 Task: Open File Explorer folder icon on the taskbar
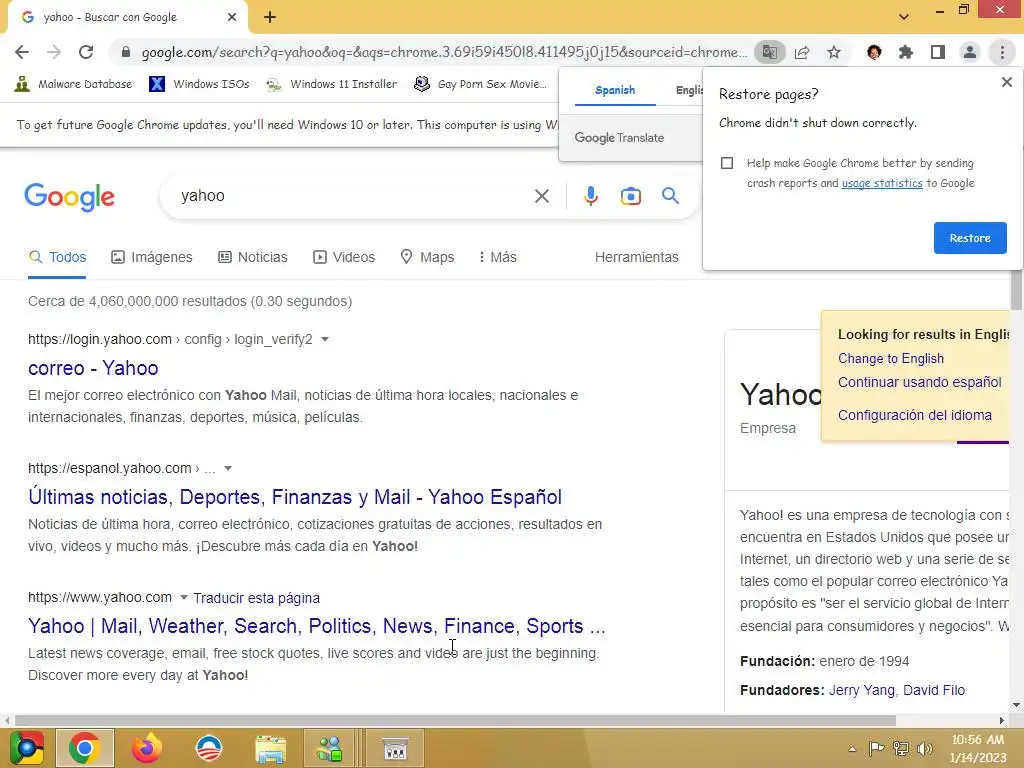(x=270, y=748)
